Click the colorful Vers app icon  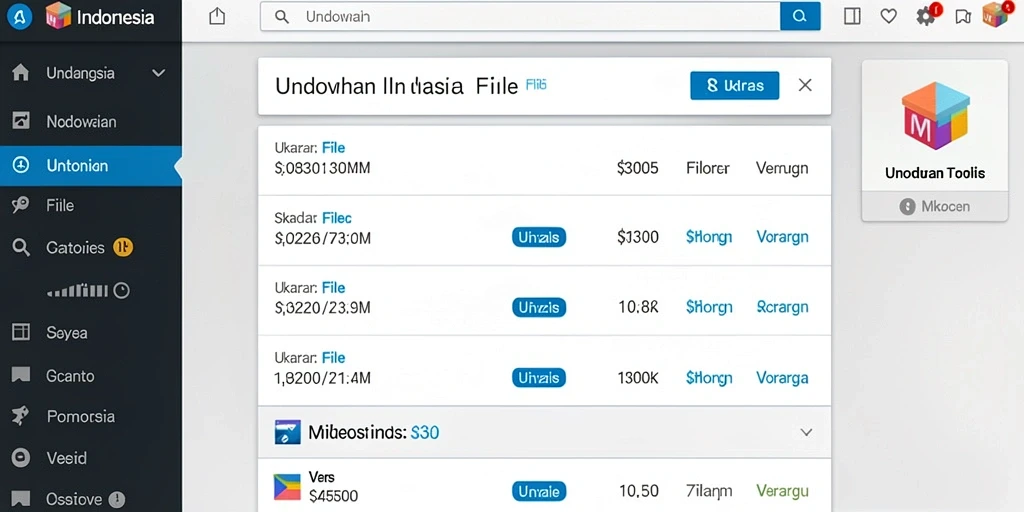click(x=287, y=487)
